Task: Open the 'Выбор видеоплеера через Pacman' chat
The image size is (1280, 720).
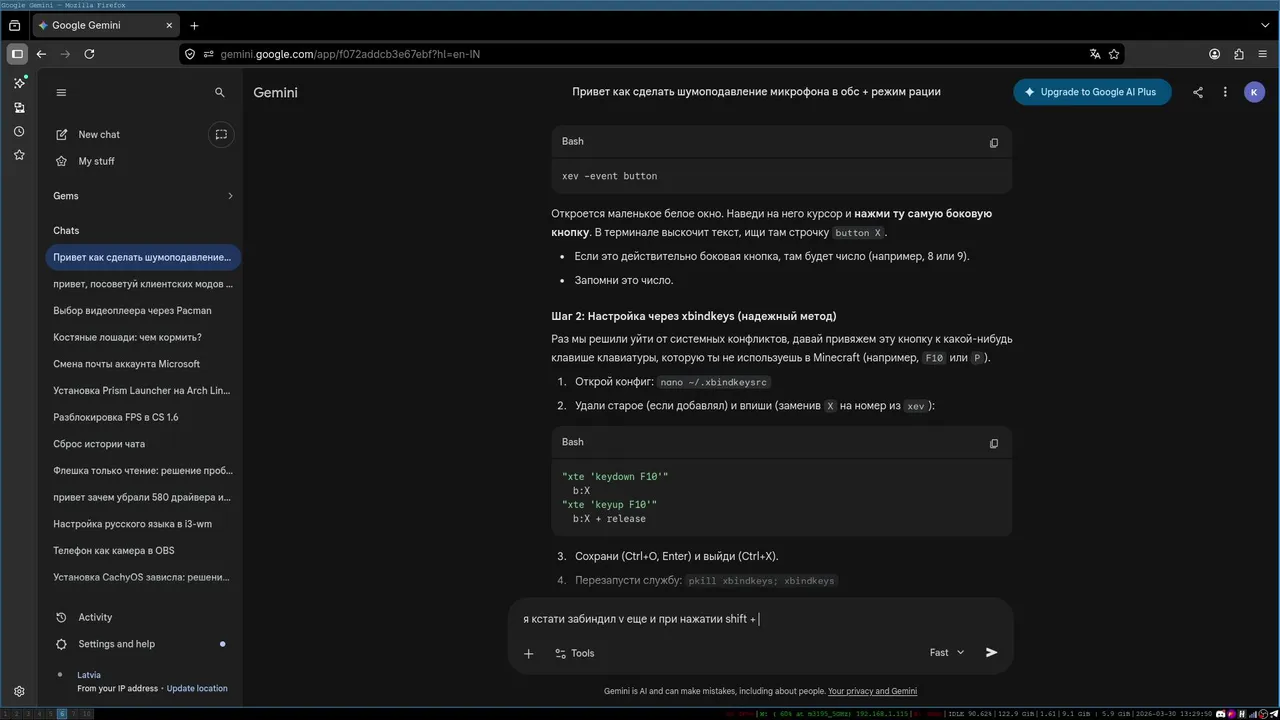Action: 132,310
